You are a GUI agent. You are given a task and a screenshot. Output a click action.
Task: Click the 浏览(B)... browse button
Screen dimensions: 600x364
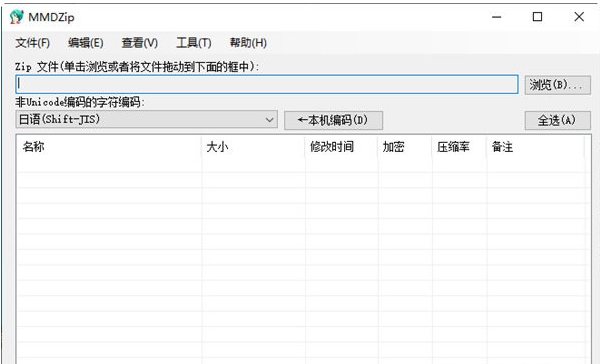coord(557,85)
